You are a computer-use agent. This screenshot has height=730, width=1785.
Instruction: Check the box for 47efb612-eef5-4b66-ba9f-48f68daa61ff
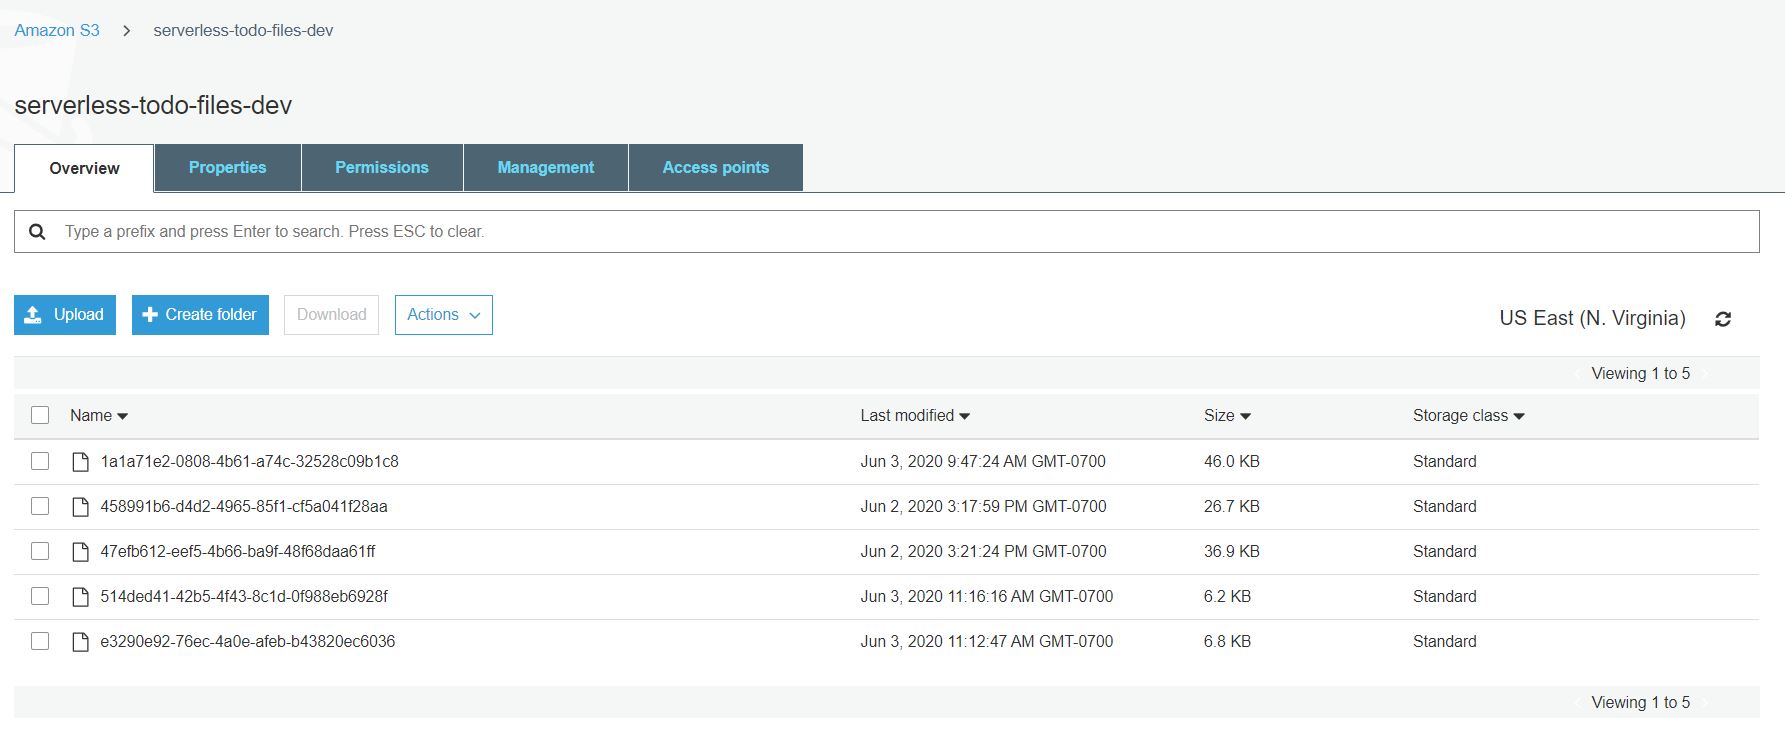point(40,551)
